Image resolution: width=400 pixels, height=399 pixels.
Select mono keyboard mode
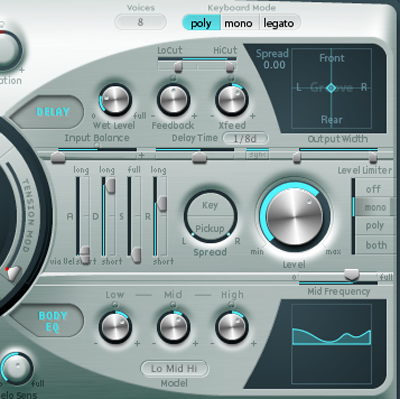239,23
